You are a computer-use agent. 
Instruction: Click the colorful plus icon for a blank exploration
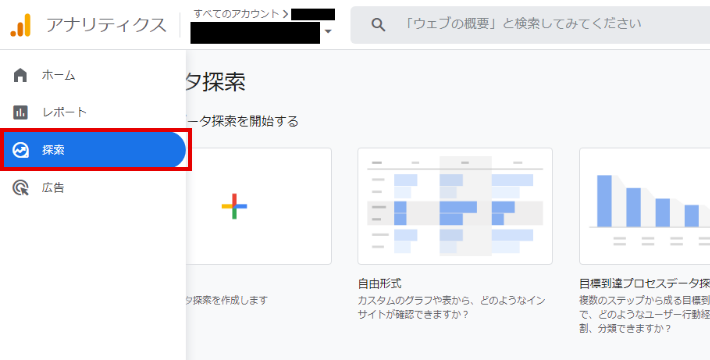(x=234, y=206)
